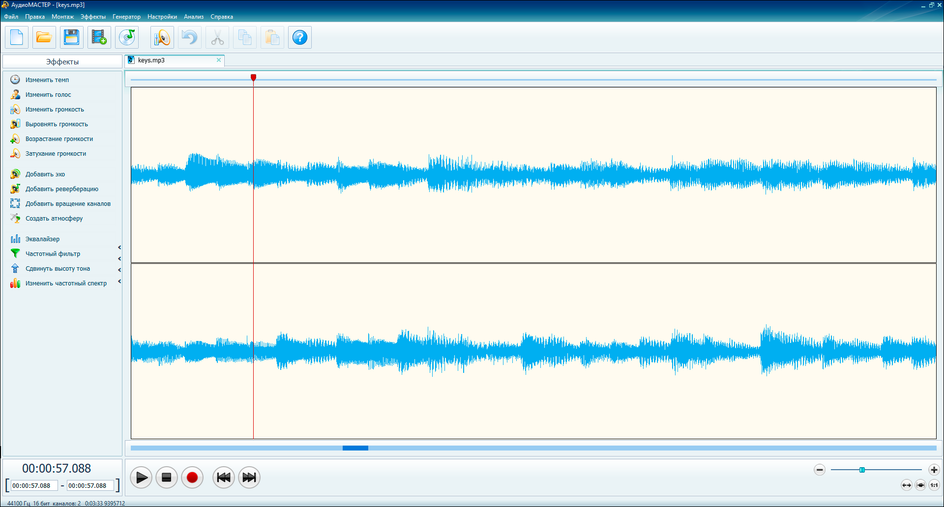The height and width of the screenshot is (507, 944).
Task: Open the Частотный фильтр effect
Action: click(x=52, y=254)
